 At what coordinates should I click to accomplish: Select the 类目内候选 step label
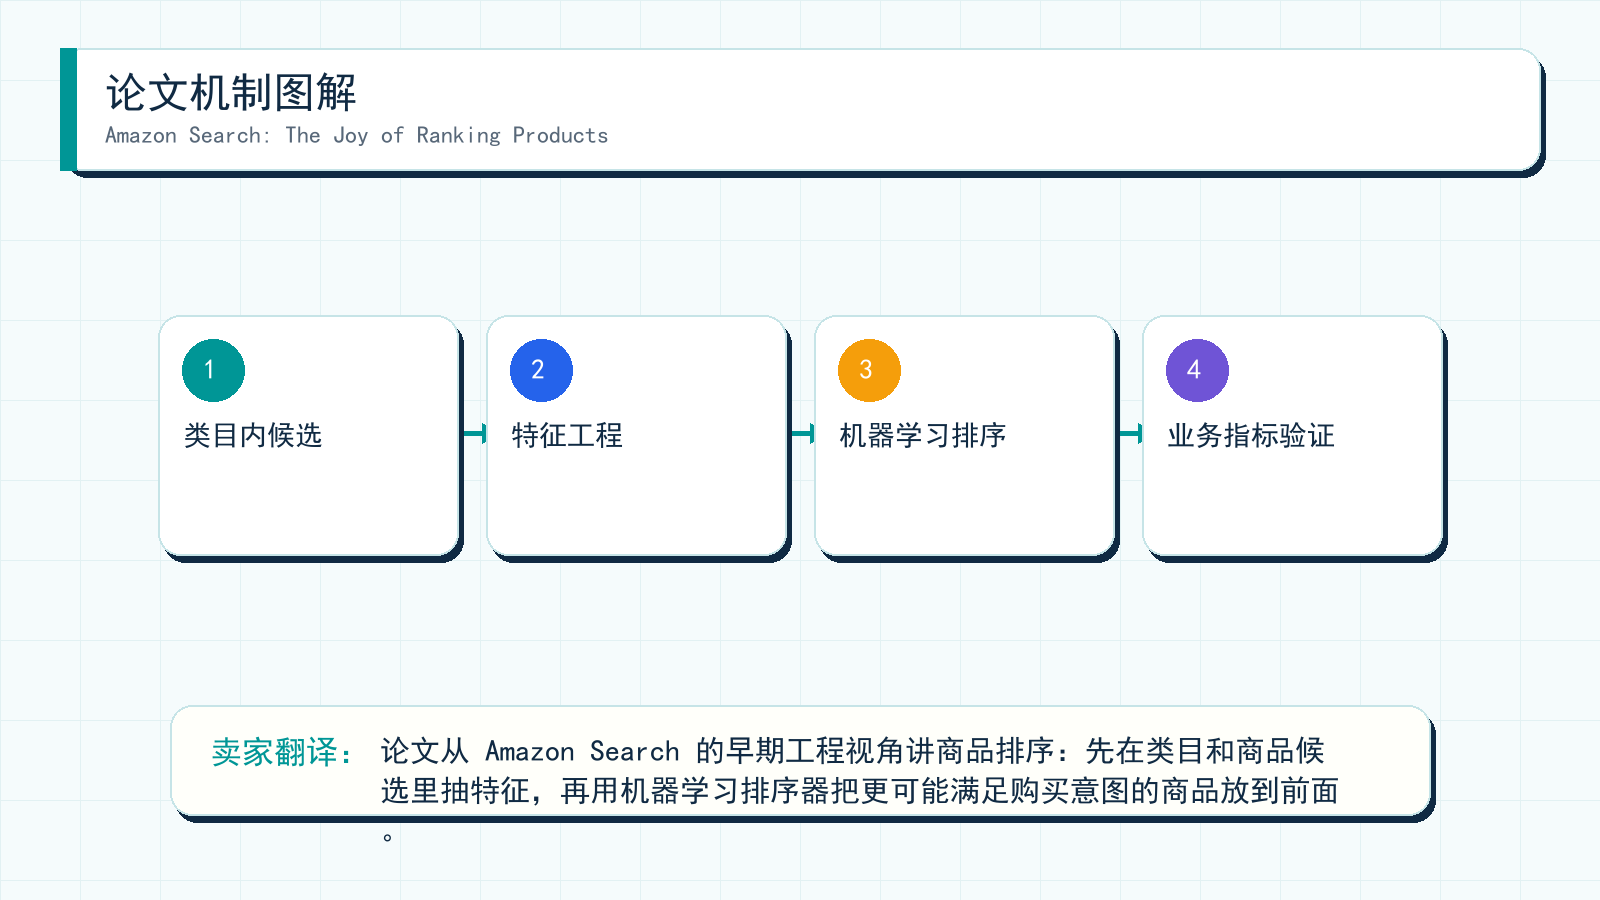click(x=253, y=435)
